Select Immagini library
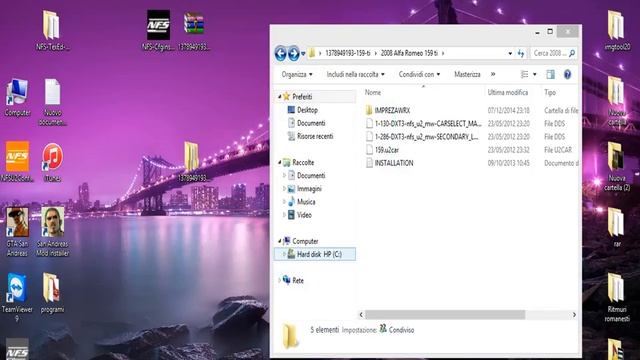 tap(309, 189)
